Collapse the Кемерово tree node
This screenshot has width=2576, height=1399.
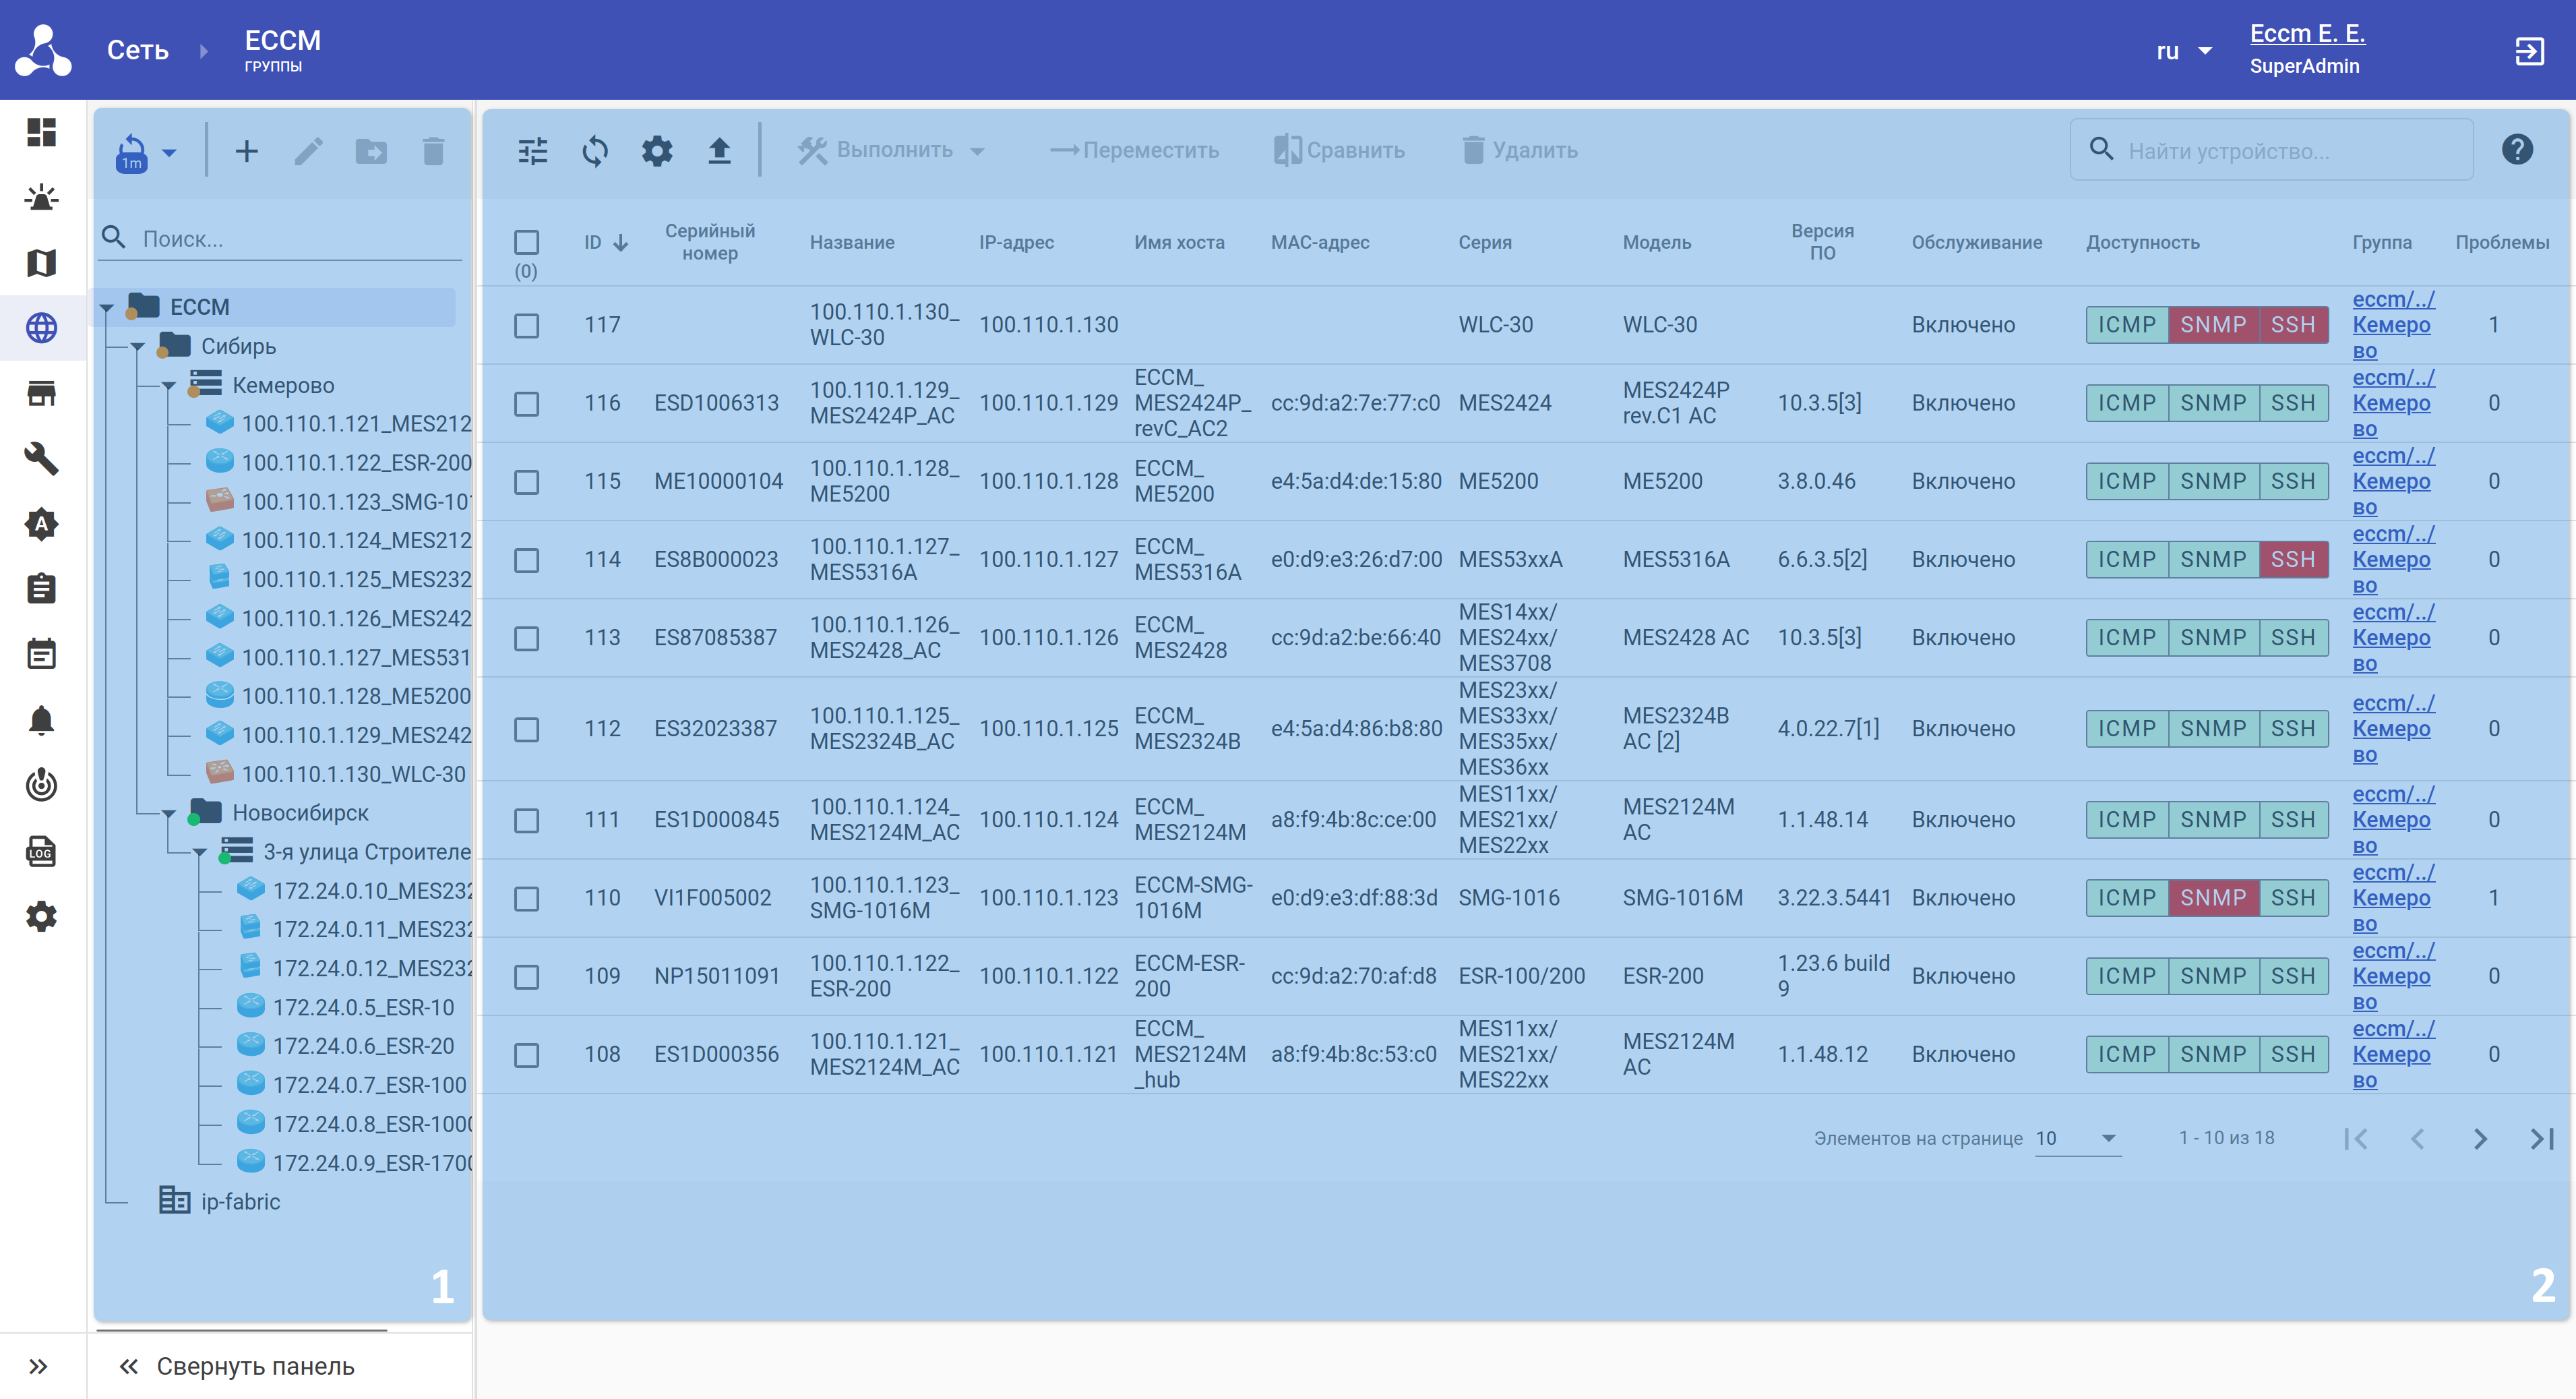169,386
